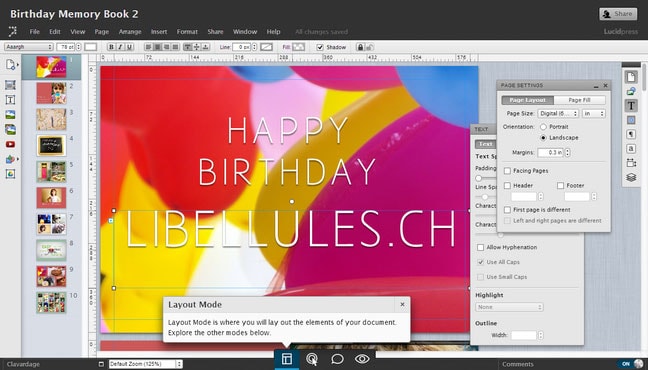Select the text box tool in left sidebar

click(x=10, y=100)
